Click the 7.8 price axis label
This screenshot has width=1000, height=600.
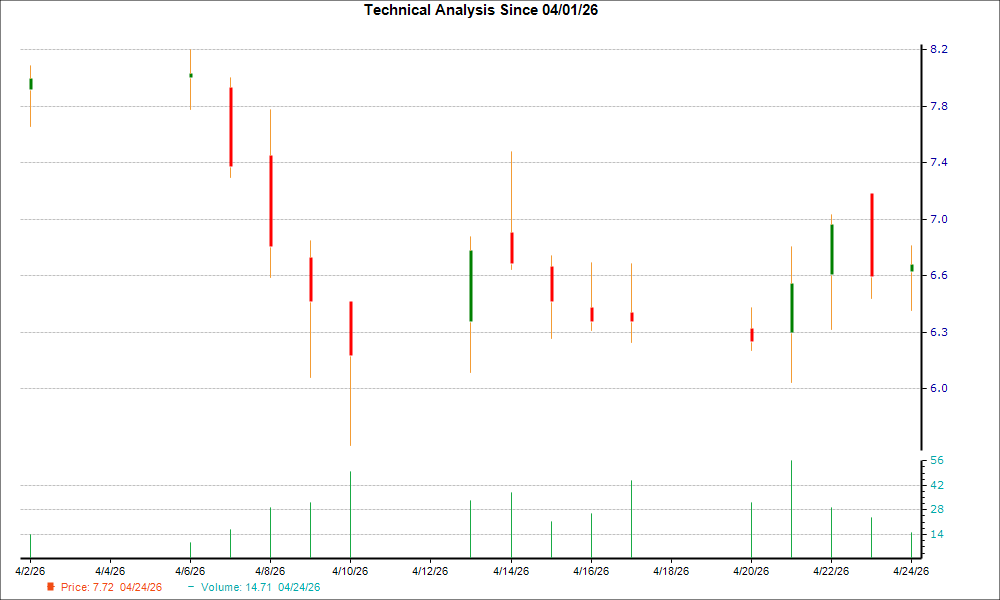click(x=939, y=106)
